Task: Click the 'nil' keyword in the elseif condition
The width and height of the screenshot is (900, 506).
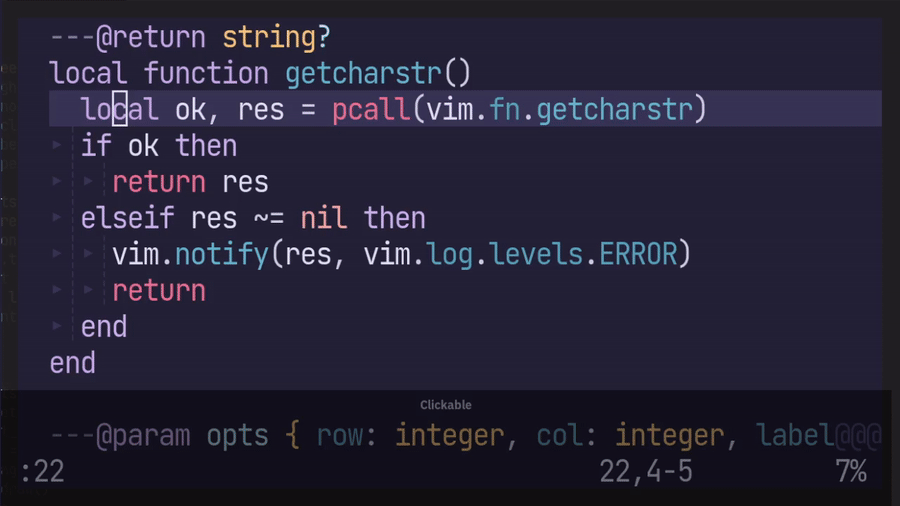Action: [323, 218]
